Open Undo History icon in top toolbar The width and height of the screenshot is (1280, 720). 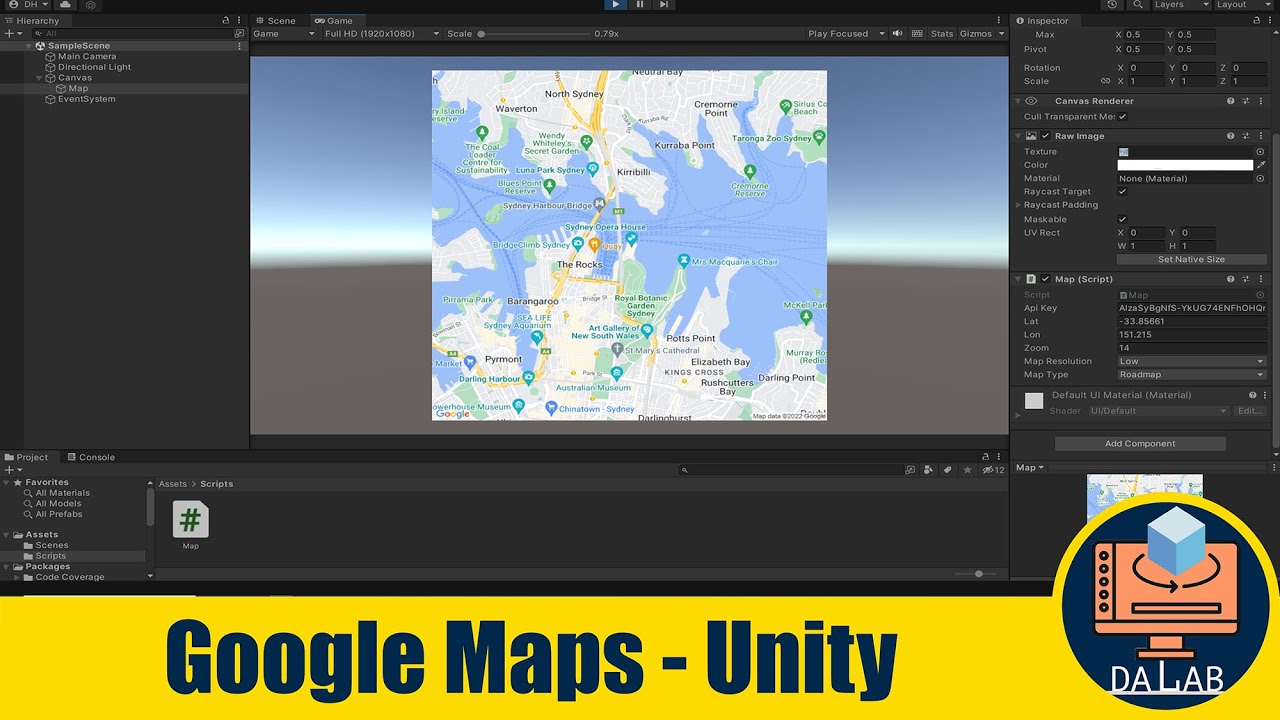coord(1112,5)
